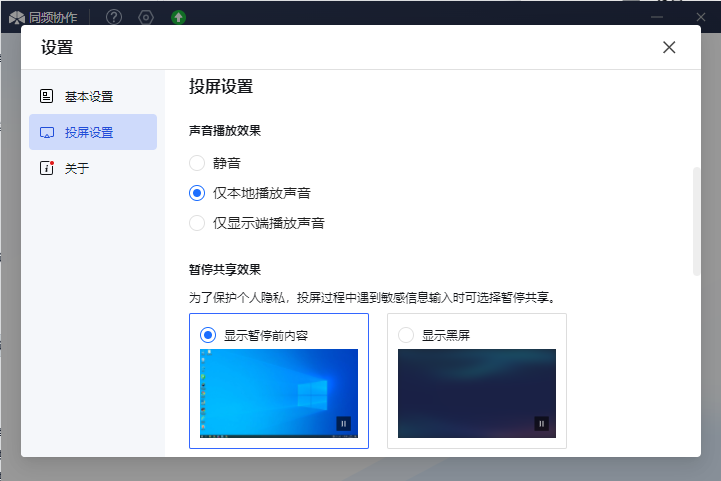The height and width of the screenshot is (481, 721).
Task: Choose 显示黑屏 radio button
Action: [x=406, y=335]
